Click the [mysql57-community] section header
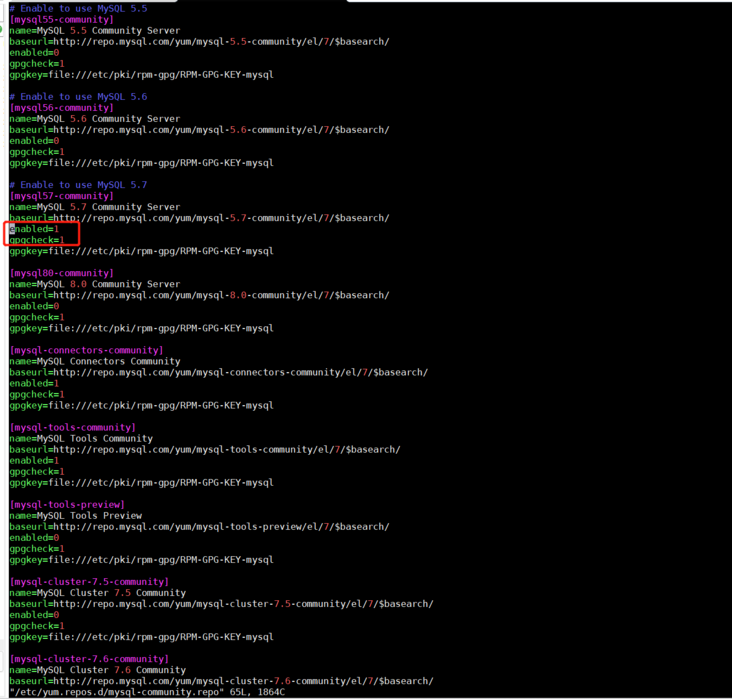The width and height of the screenshot is (732, 699). pos(62,196)
